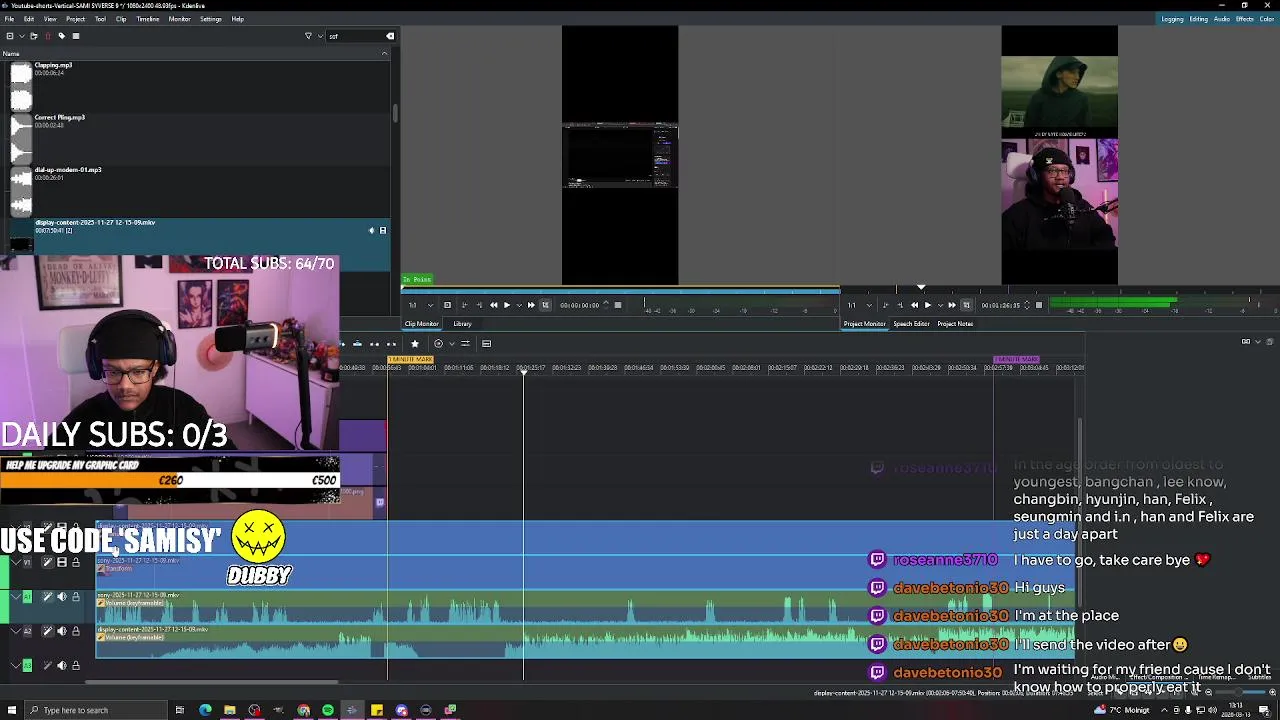Click Set Zone In on Project Monitor
1280x720 pixels.
pos(885,305)
